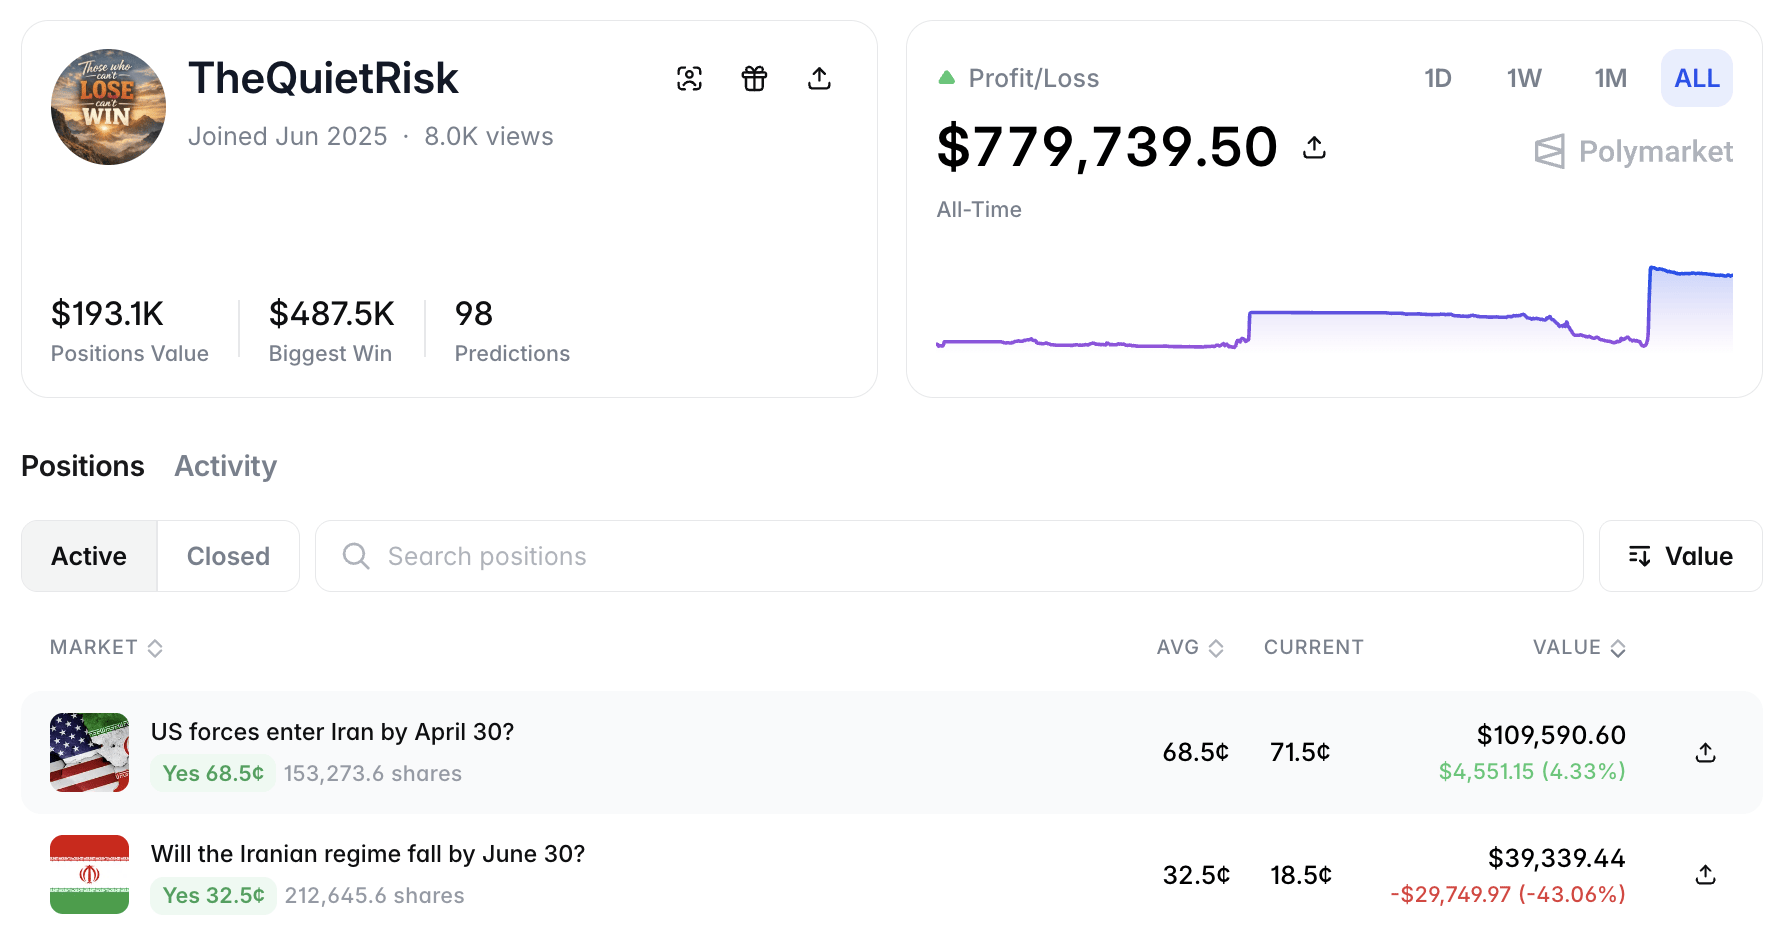Sort by the VALUE column header
Screen dimensions: 1770x932
tap(1578, 647)
